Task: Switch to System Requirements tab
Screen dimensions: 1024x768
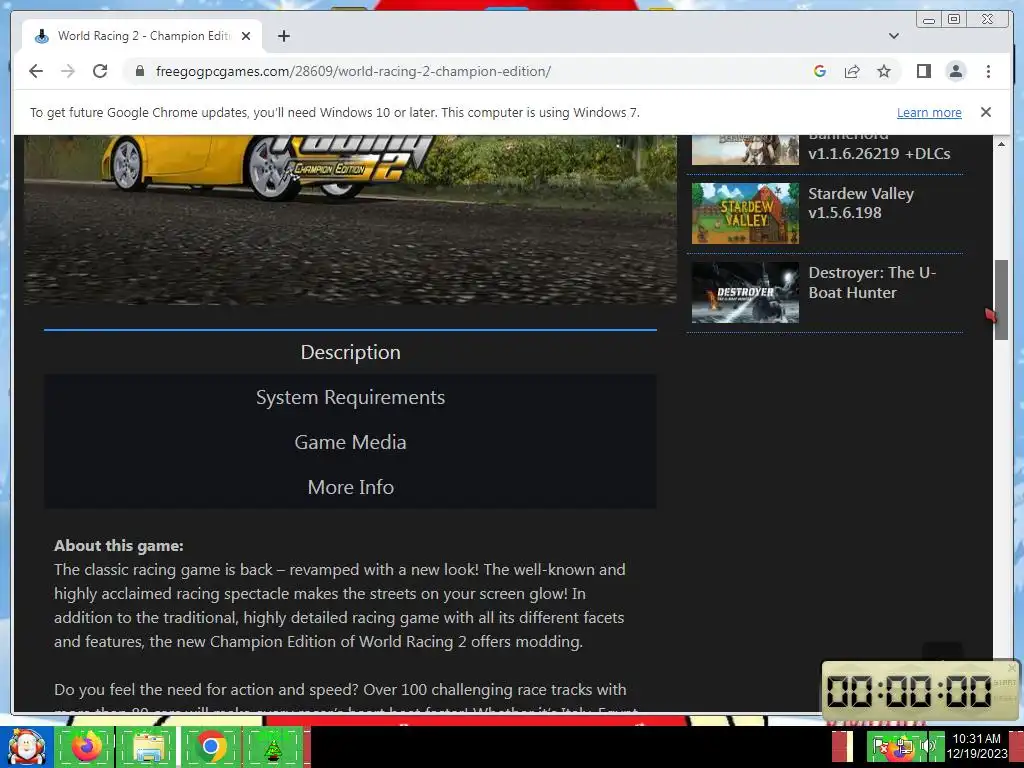Action: click(x=351, y=397)
